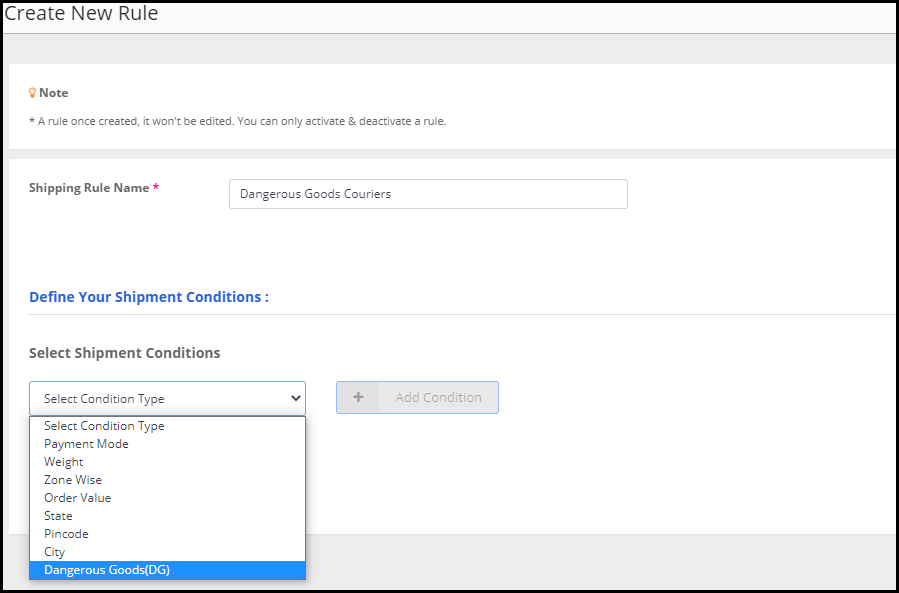The height and width of the screenshot is (593, 899).
Task: Click the rule edit restriction note text
Action: (x=237, y=122)
